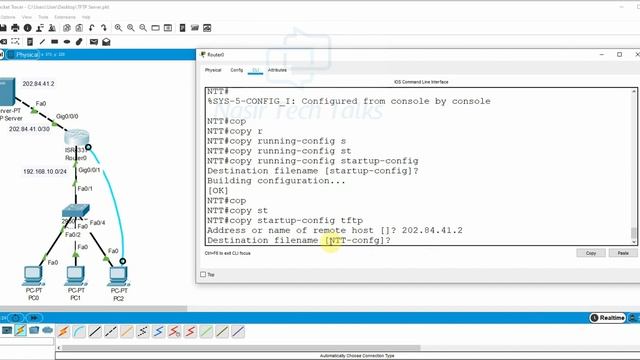This screenshot has width=640, height=360.
Task: Pick the Serial DCE cable with clock
Action: [x=174, y=331]
